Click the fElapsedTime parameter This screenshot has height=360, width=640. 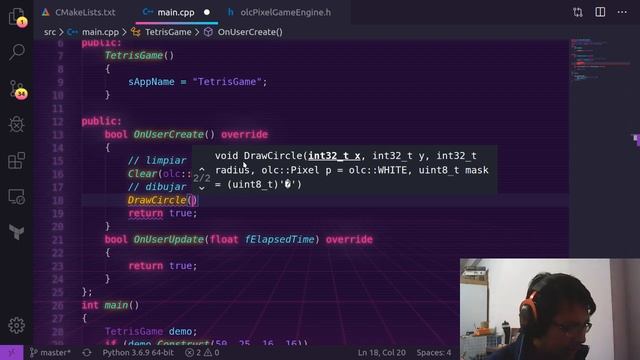click(x=279, y=239)
